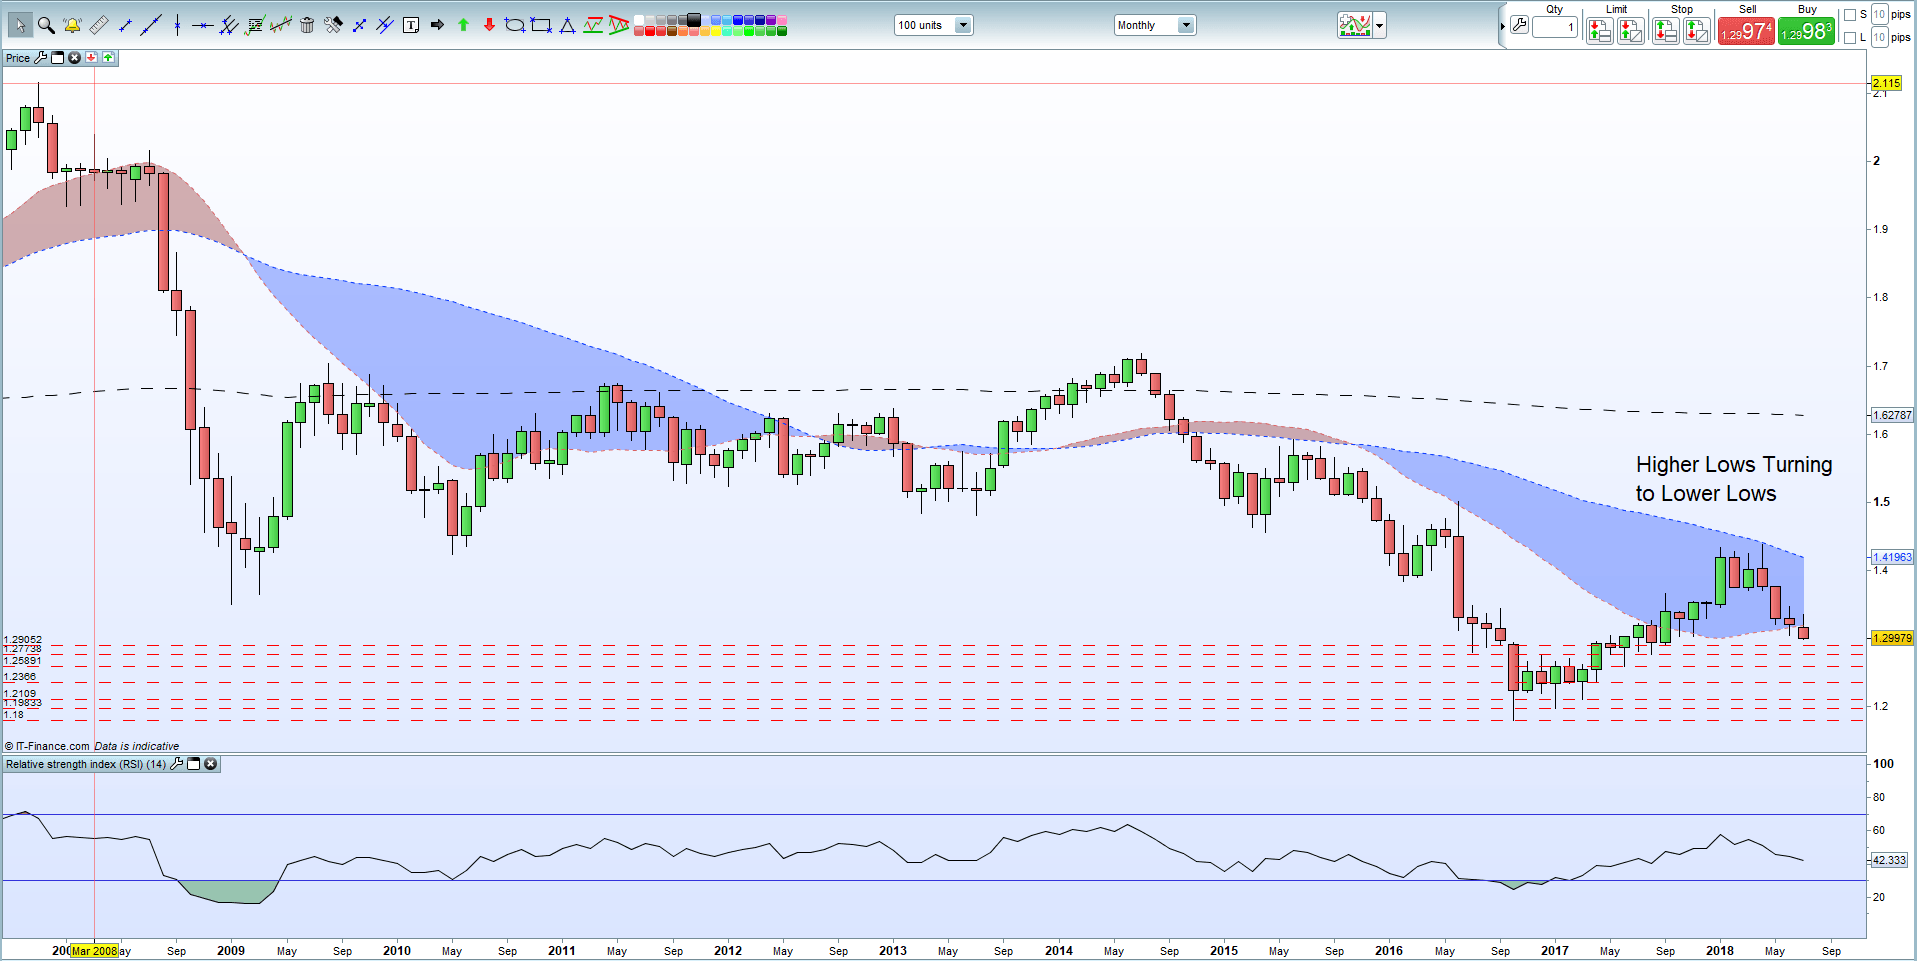Select the red wedge pattern tool
The image size is (1917, 961).
619,25
